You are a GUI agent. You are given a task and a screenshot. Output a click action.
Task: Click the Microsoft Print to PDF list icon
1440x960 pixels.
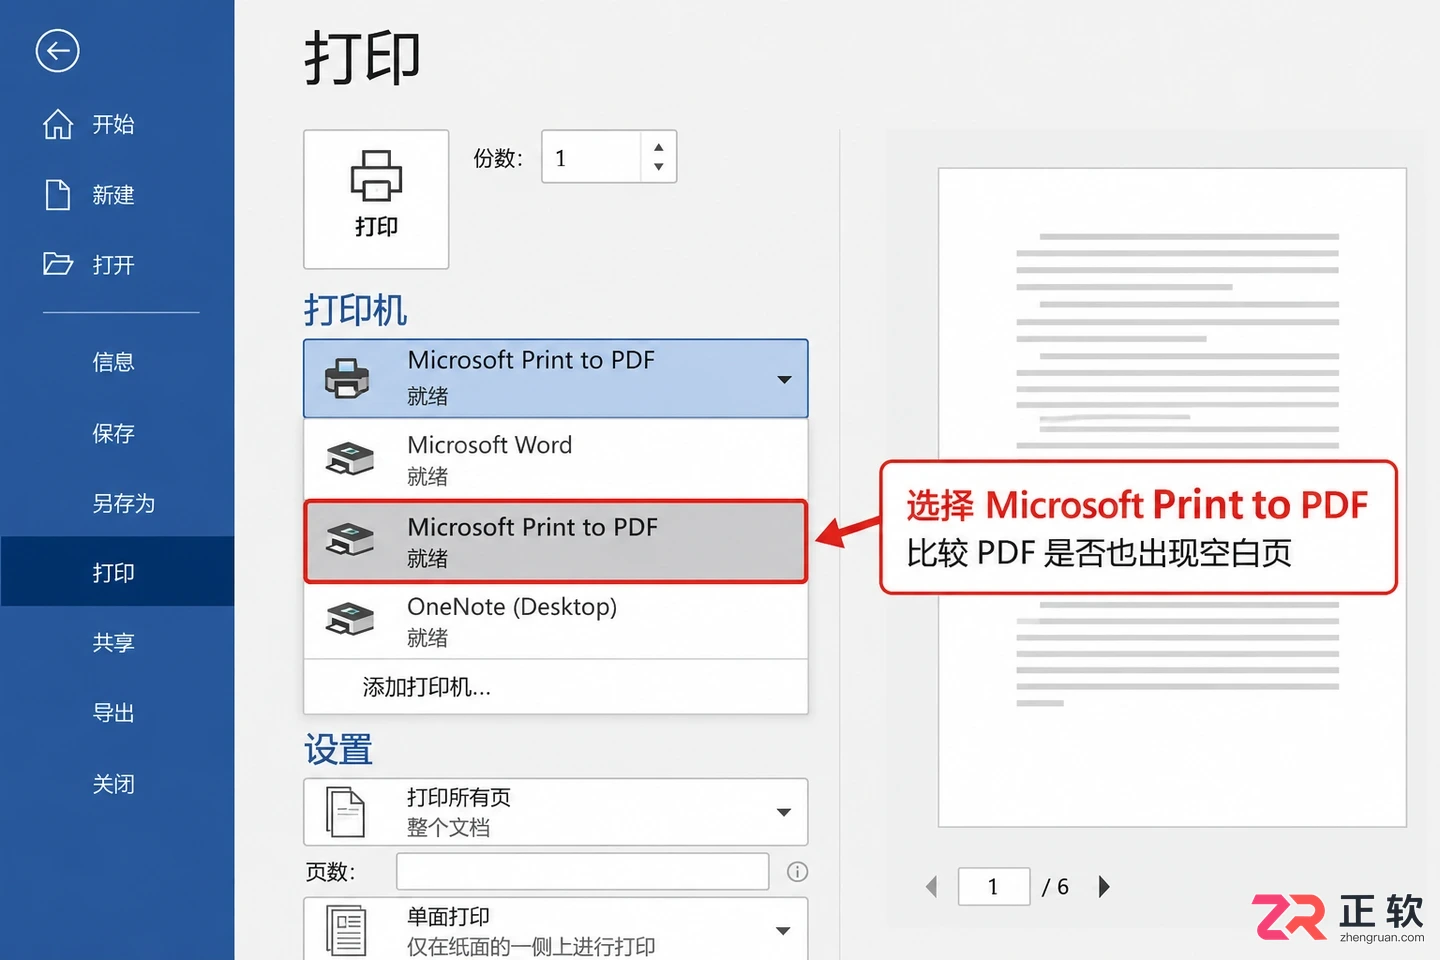(349, 540)
